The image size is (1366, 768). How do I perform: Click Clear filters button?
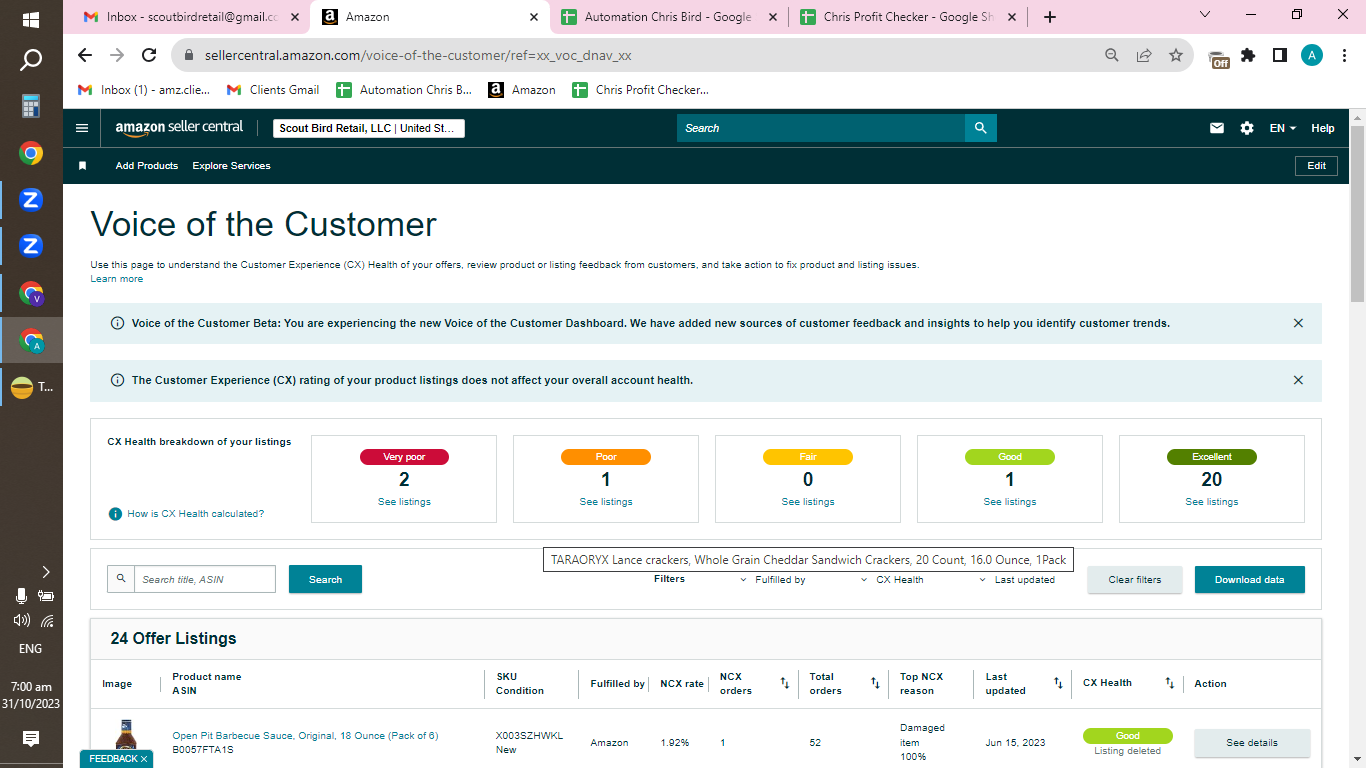pos(1135,580)
